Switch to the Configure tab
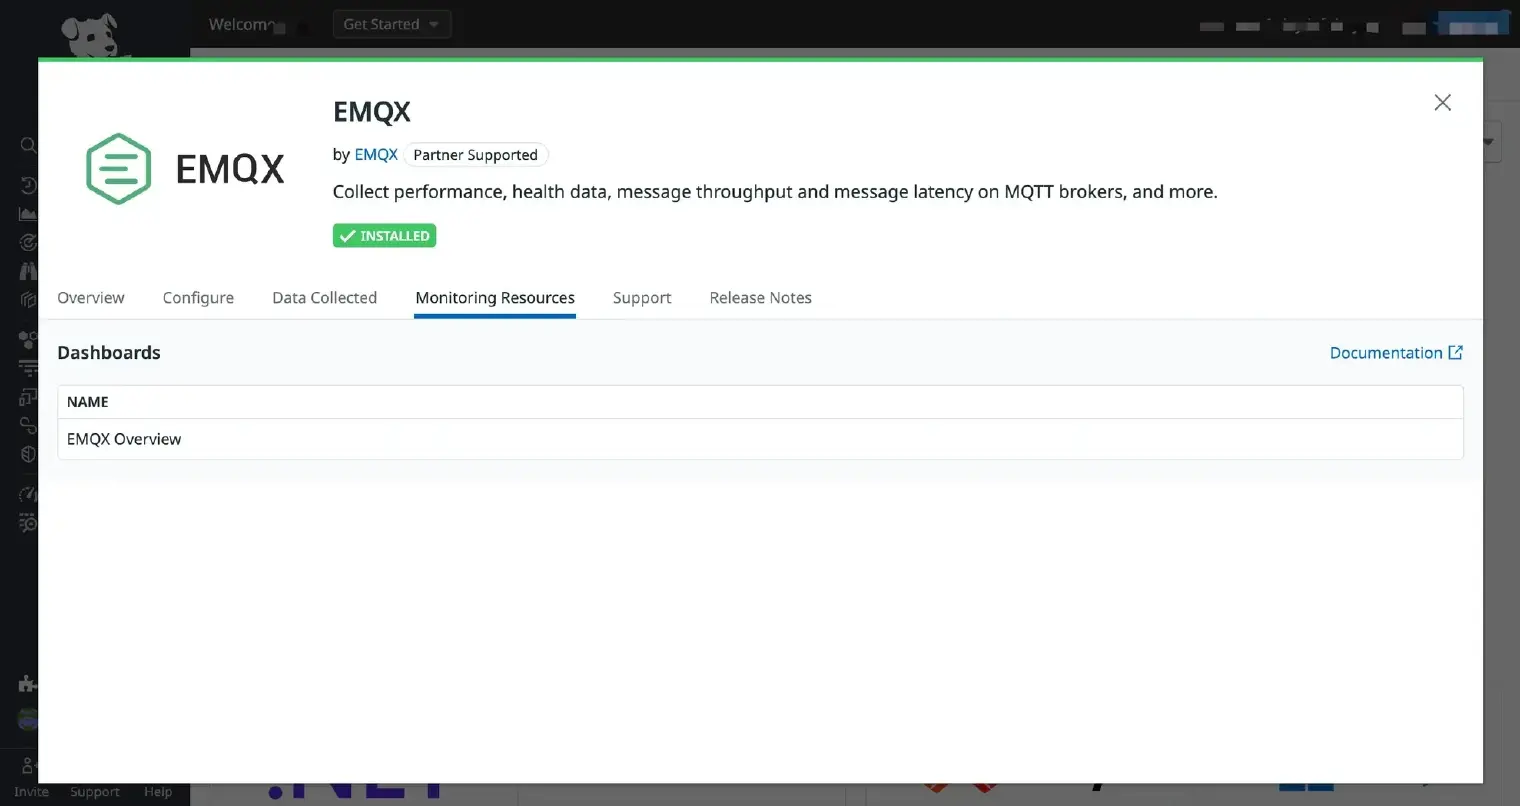The height and width of the screenshot is (806, 1520). coord(198,298)
